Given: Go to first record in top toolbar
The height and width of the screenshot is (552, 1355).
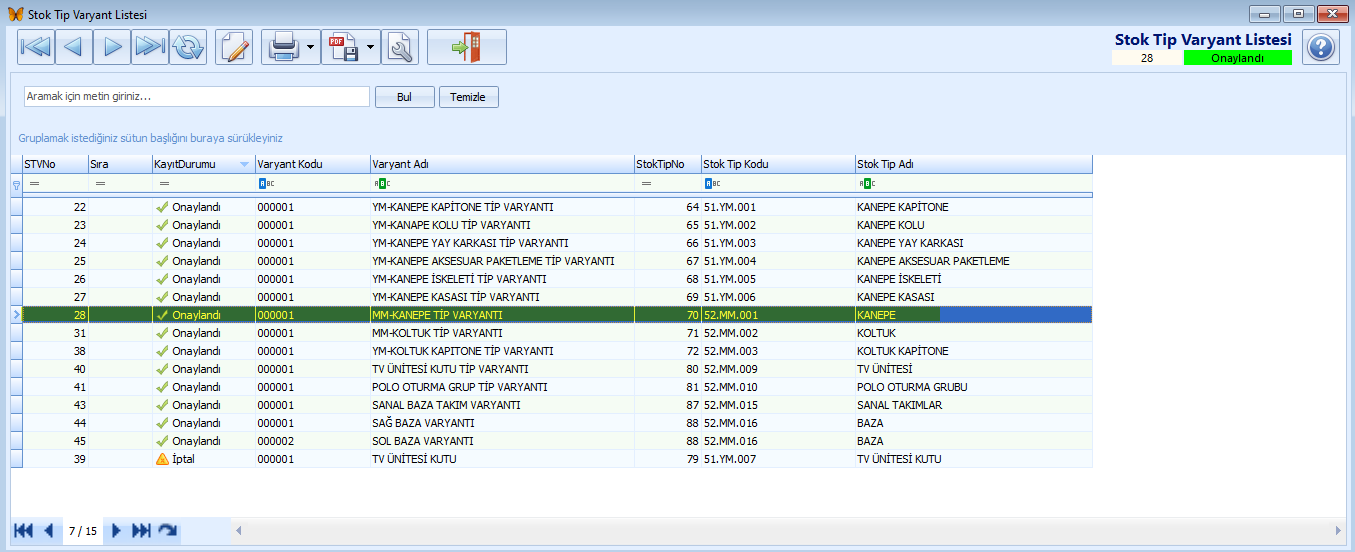Looking at the screenshot, I should click(x=36, y=47).
